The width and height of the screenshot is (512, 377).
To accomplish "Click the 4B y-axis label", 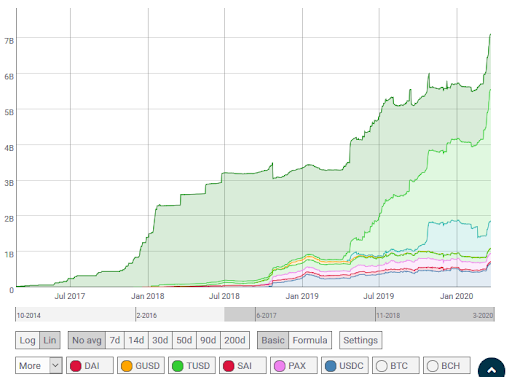I will [x=9, y=148].
